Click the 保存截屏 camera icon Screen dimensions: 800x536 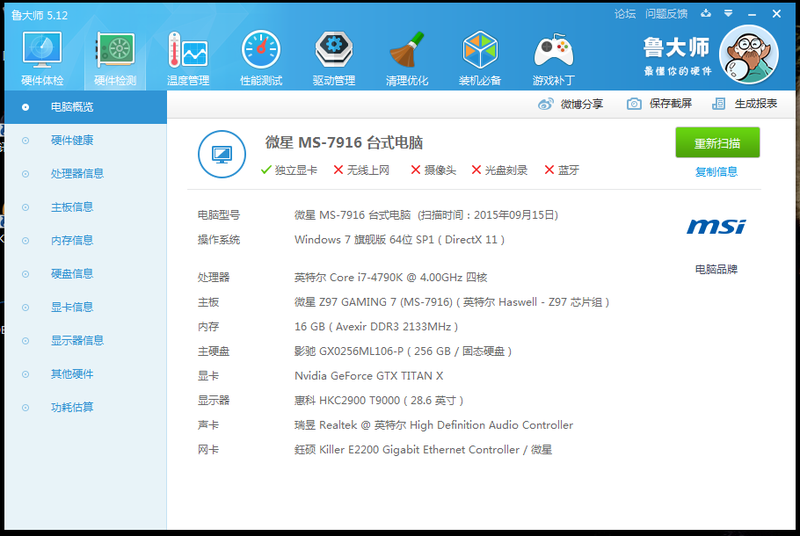(634, 104)
